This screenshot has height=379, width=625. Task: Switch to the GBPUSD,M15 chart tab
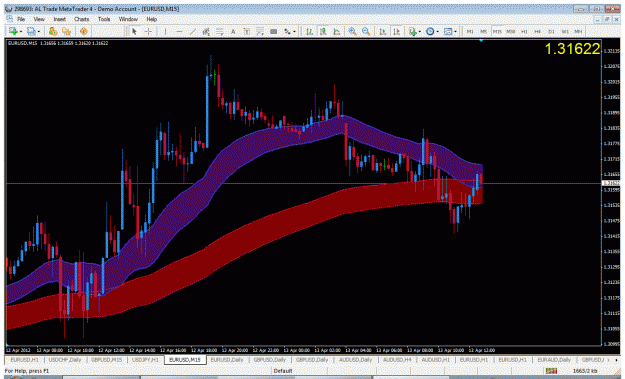tap(106, 360)
